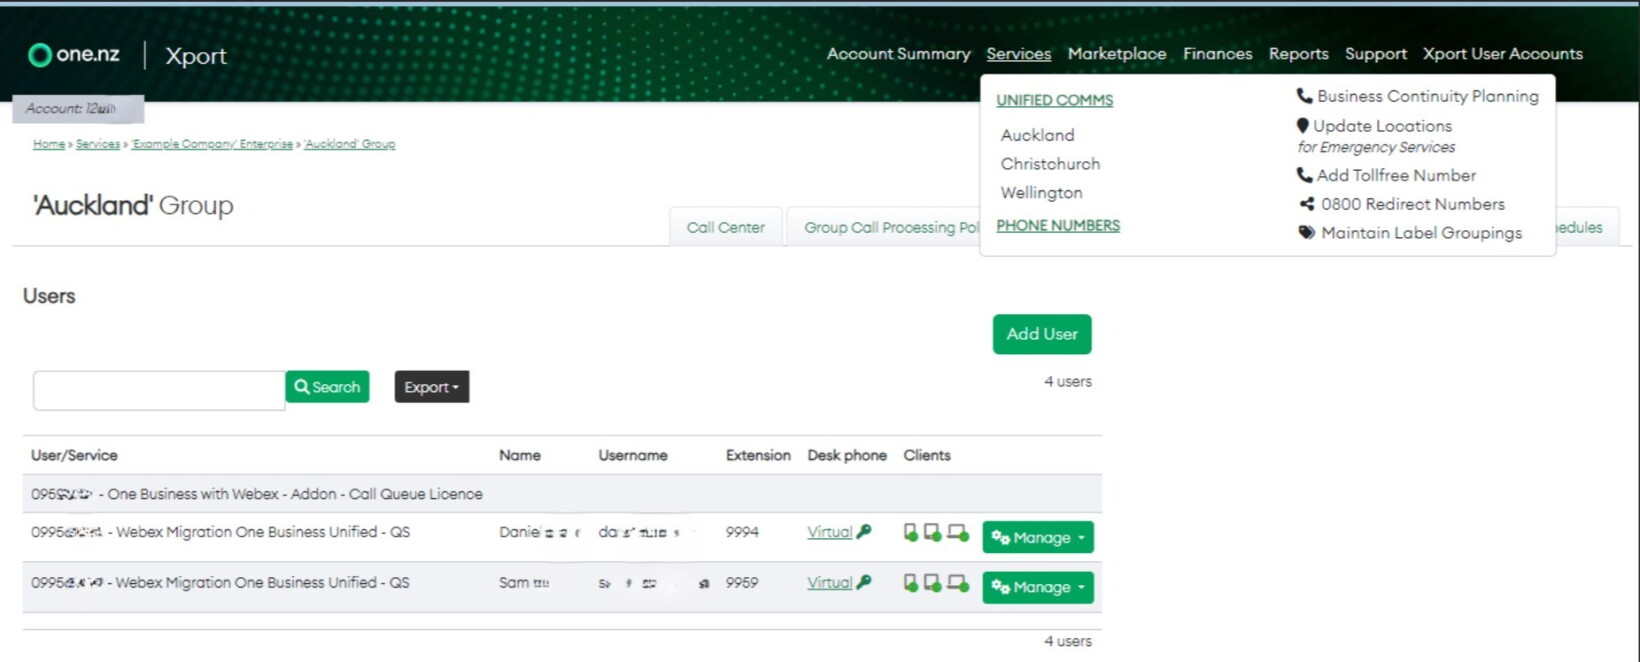Open the Account Summary menu
The image size is (1640, 662).
[898, 54]
